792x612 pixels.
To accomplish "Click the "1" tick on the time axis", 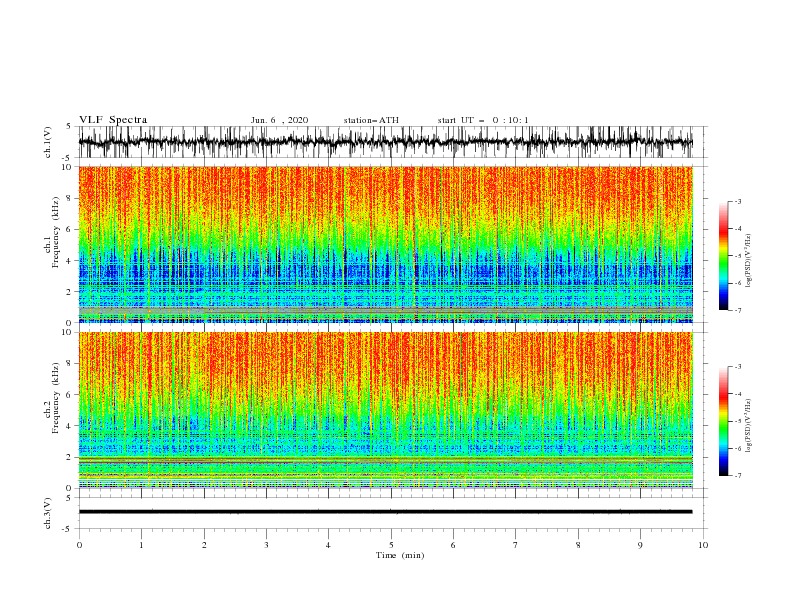I will tap(141, 545).
